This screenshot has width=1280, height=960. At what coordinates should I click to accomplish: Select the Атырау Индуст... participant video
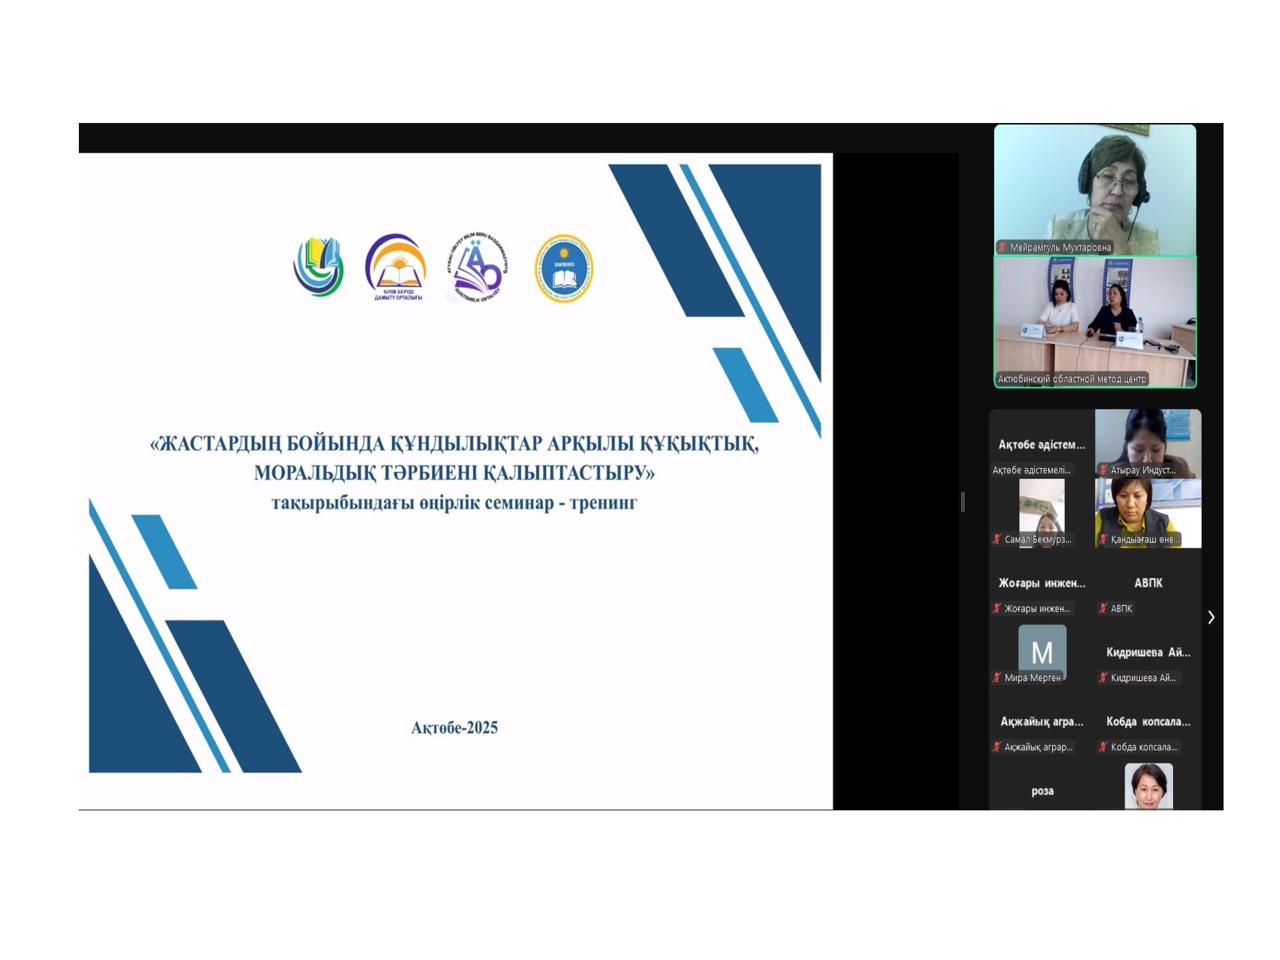click(1148, 442)
